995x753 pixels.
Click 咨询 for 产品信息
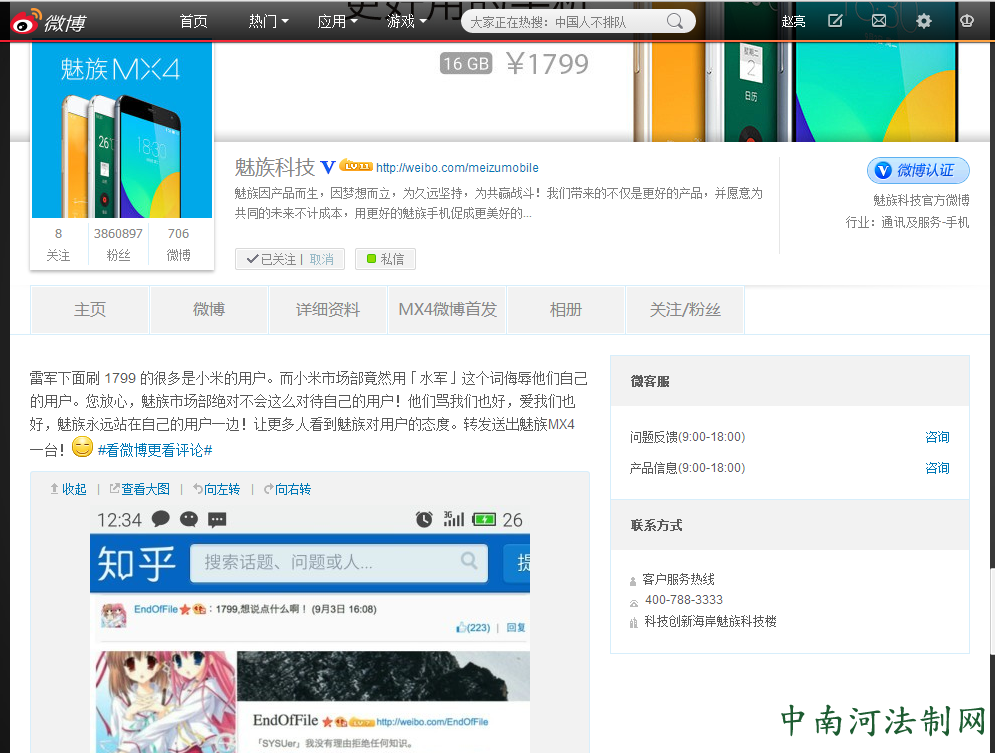(x=937, y=468)
